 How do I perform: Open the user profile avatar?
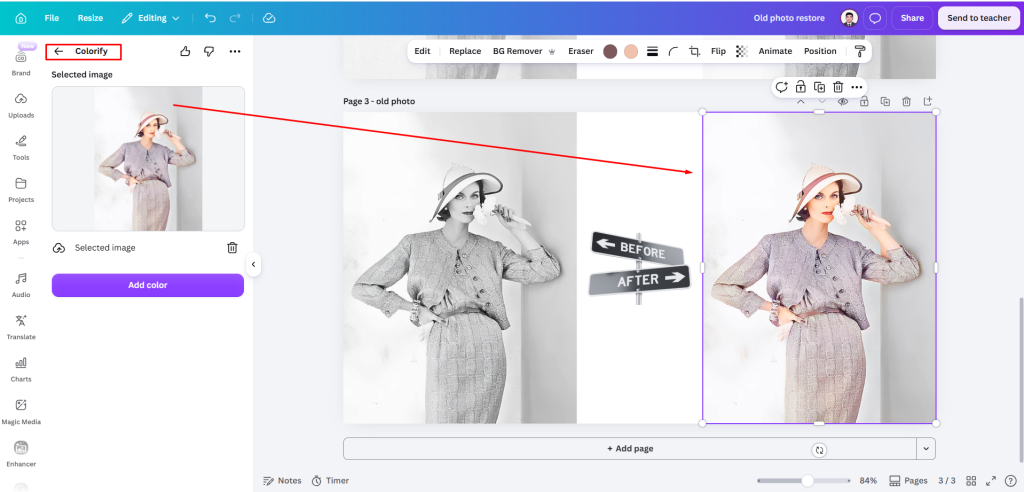[x=849, y=18]
